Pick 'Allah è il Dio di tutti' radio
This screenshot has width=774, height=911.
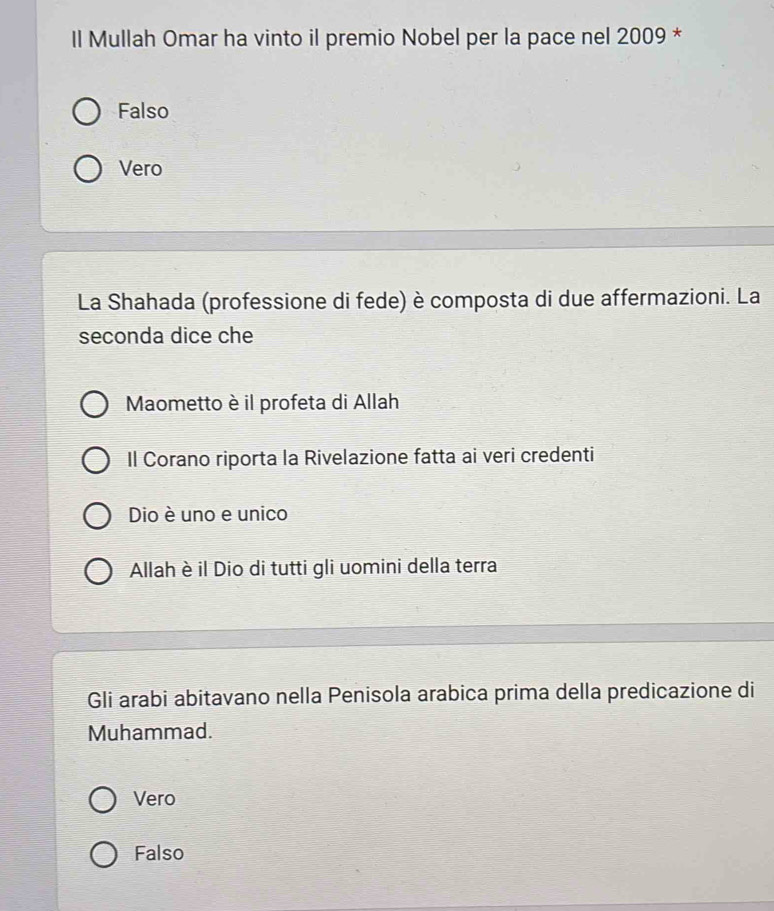(x=98, y=571)
